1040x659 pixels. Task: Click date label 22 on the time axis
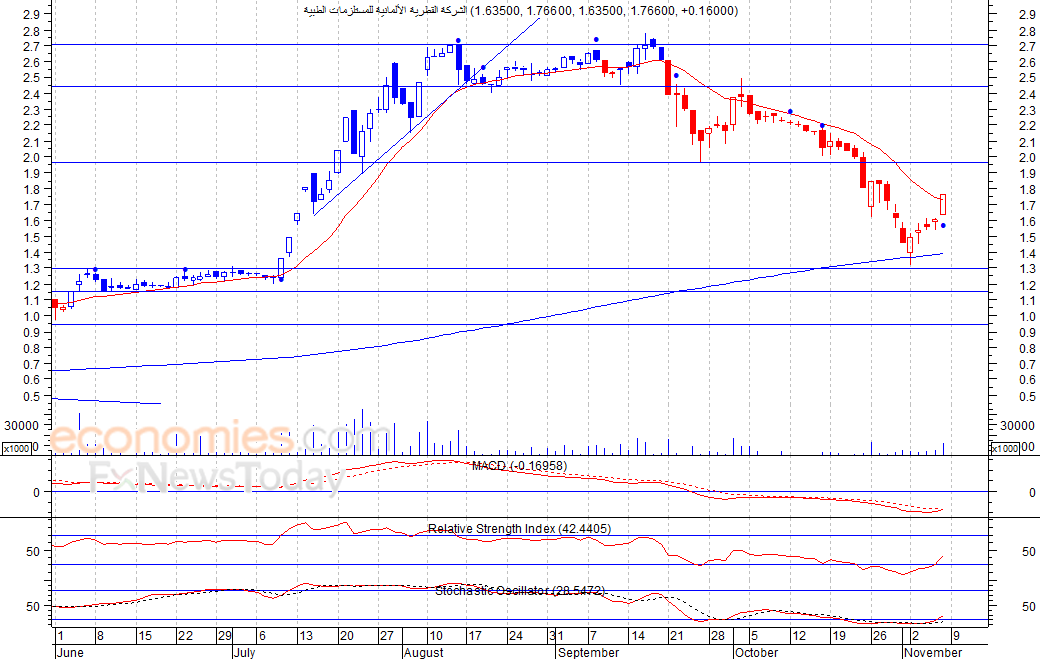185,636
